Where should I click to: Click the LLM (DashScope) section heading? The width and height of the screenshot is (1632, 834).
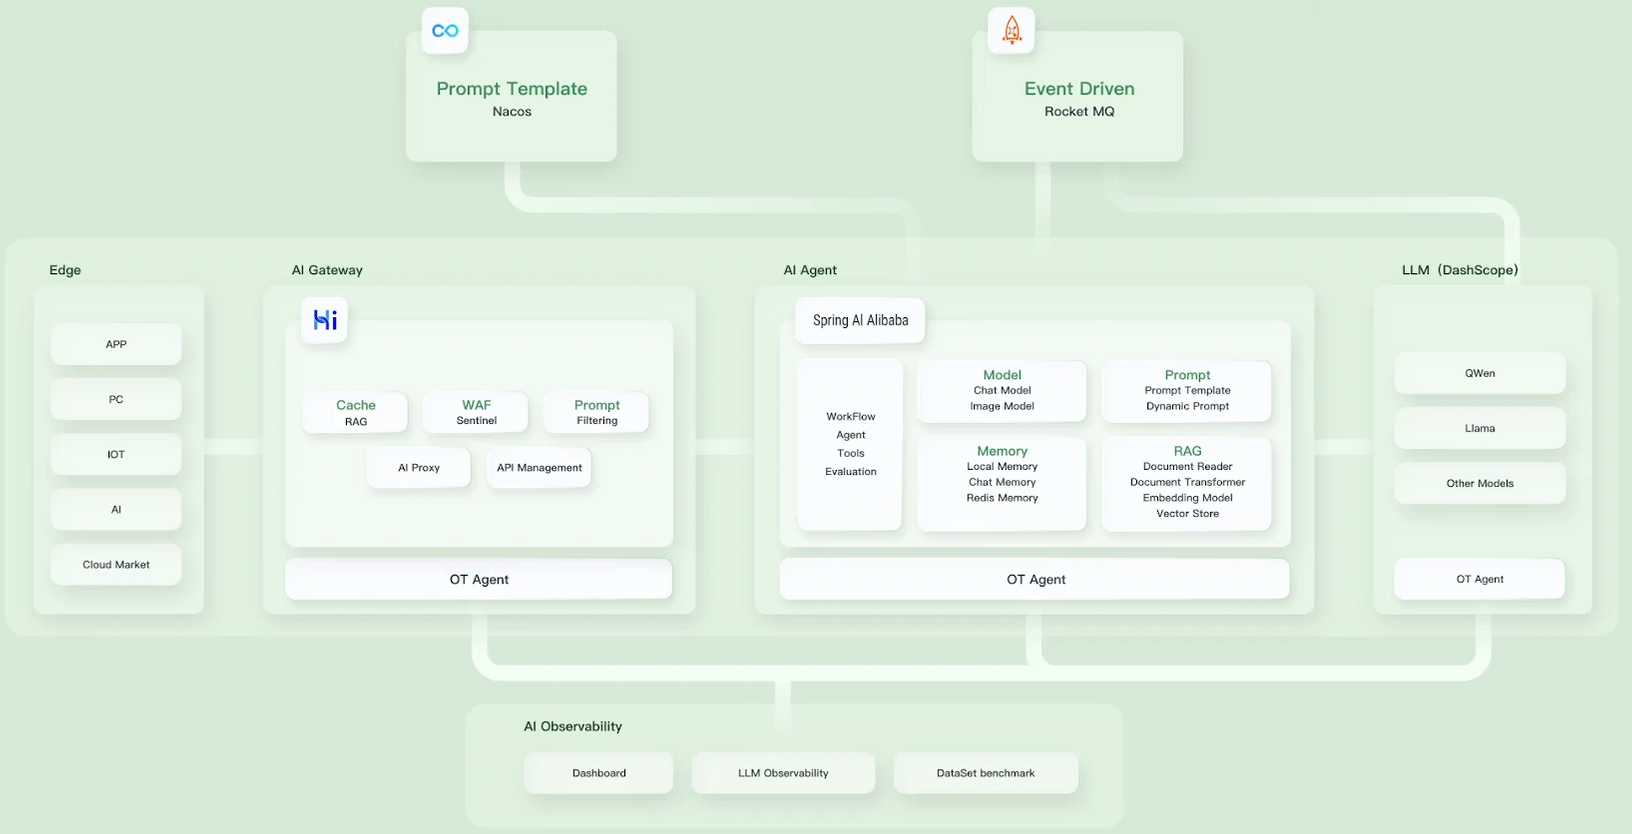click(1460, 270)
